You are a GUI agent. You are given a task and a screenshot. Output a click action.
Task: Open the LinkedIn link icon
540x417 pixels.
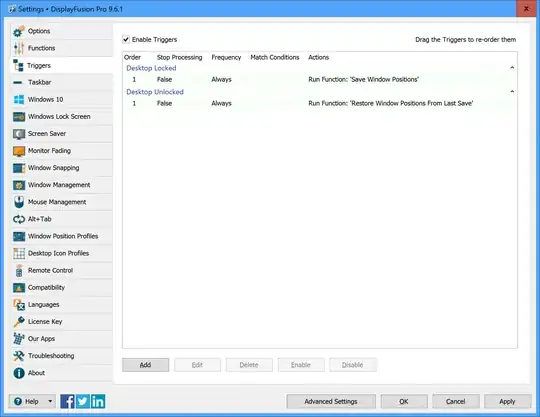point(98,402)
